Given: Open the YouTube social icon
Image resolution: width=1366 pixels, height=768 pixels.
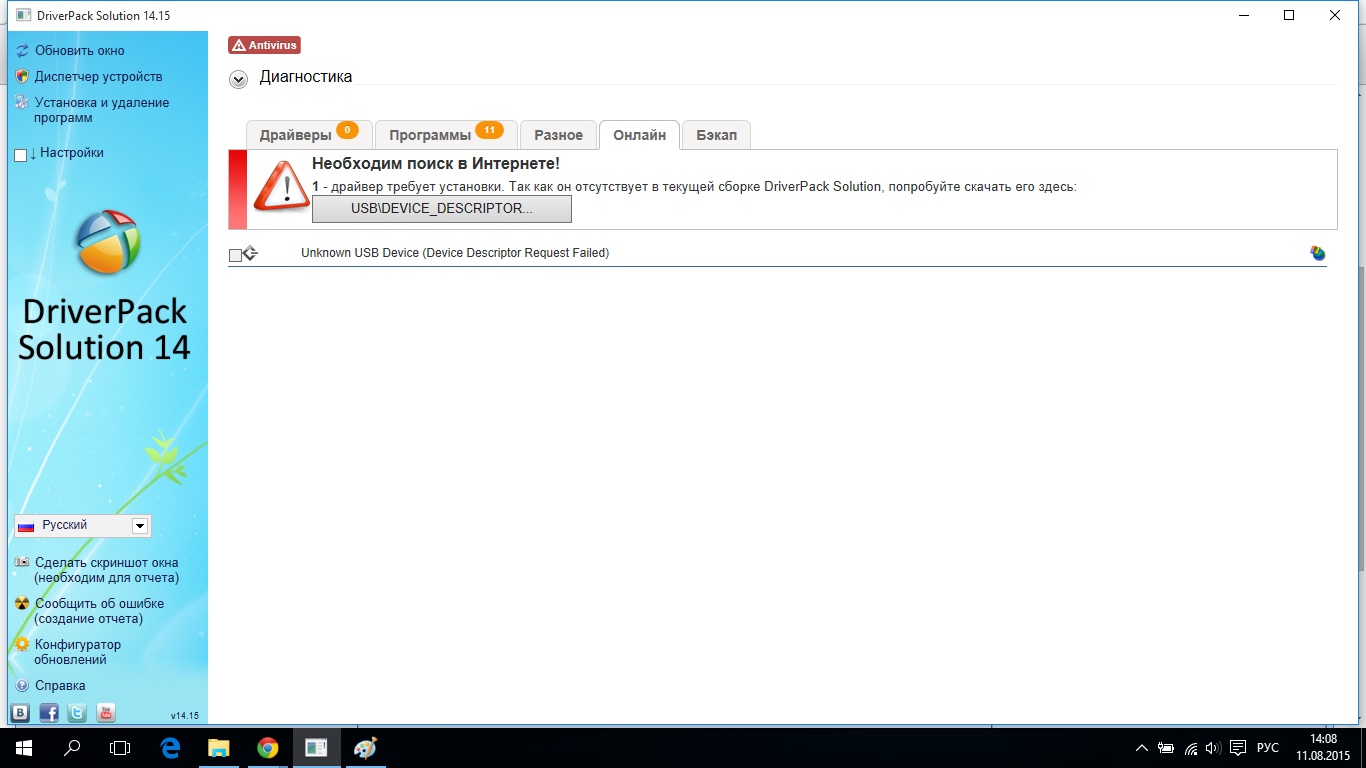Looking at the screenshot, I should (x=106, y=712).
